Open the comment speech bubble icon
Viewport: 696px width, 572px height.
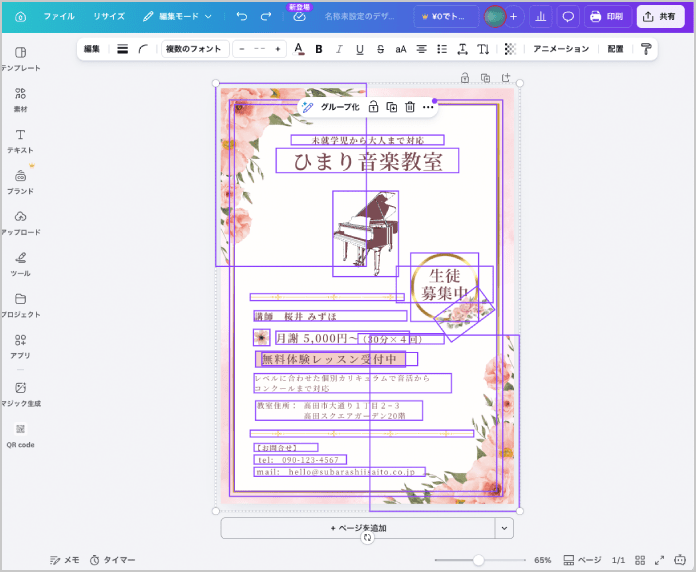tap(568, 17)
